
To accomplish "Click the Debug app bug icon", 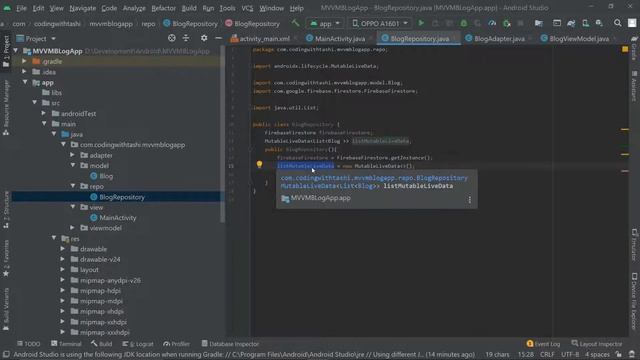I will click(x=464, y=23).
